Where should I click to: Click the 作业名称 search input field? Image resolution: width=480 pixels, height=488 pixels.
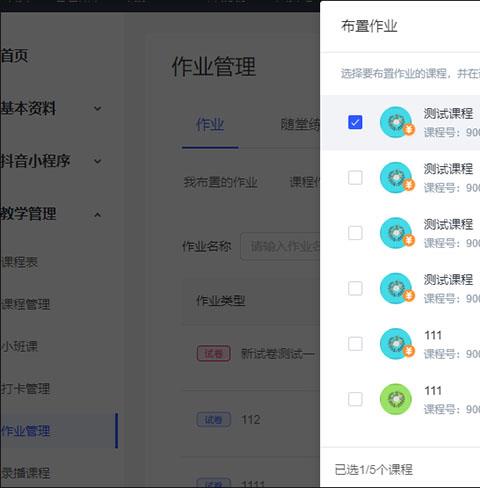(280, 246)
